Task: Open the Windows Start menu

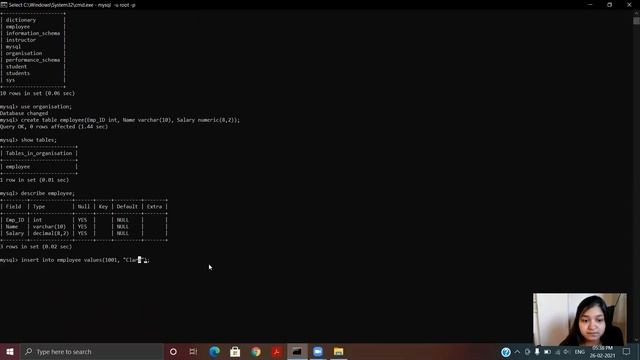Action: tap(10, 351)
